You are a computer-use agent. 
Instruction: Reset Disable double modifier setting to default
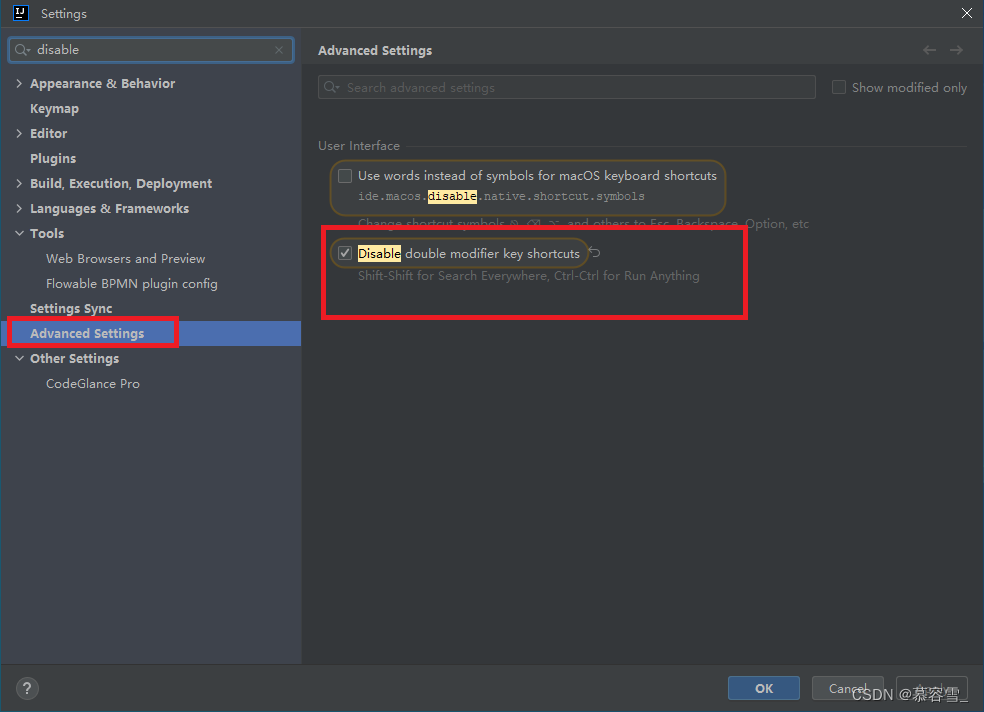point(595,253)
